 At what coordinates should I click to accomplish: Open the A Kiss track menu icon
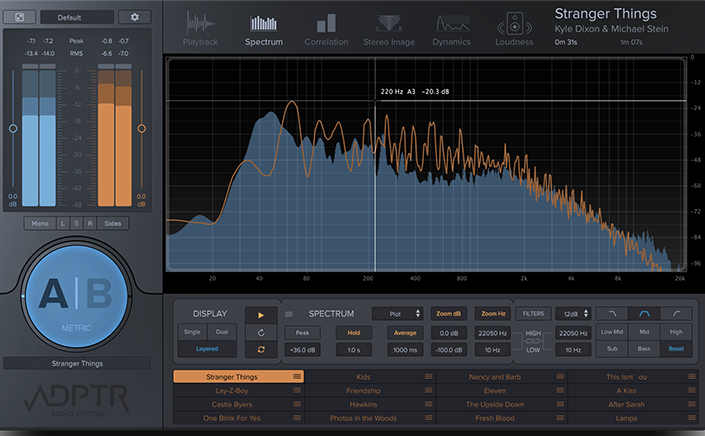click(x=692, y=390)
